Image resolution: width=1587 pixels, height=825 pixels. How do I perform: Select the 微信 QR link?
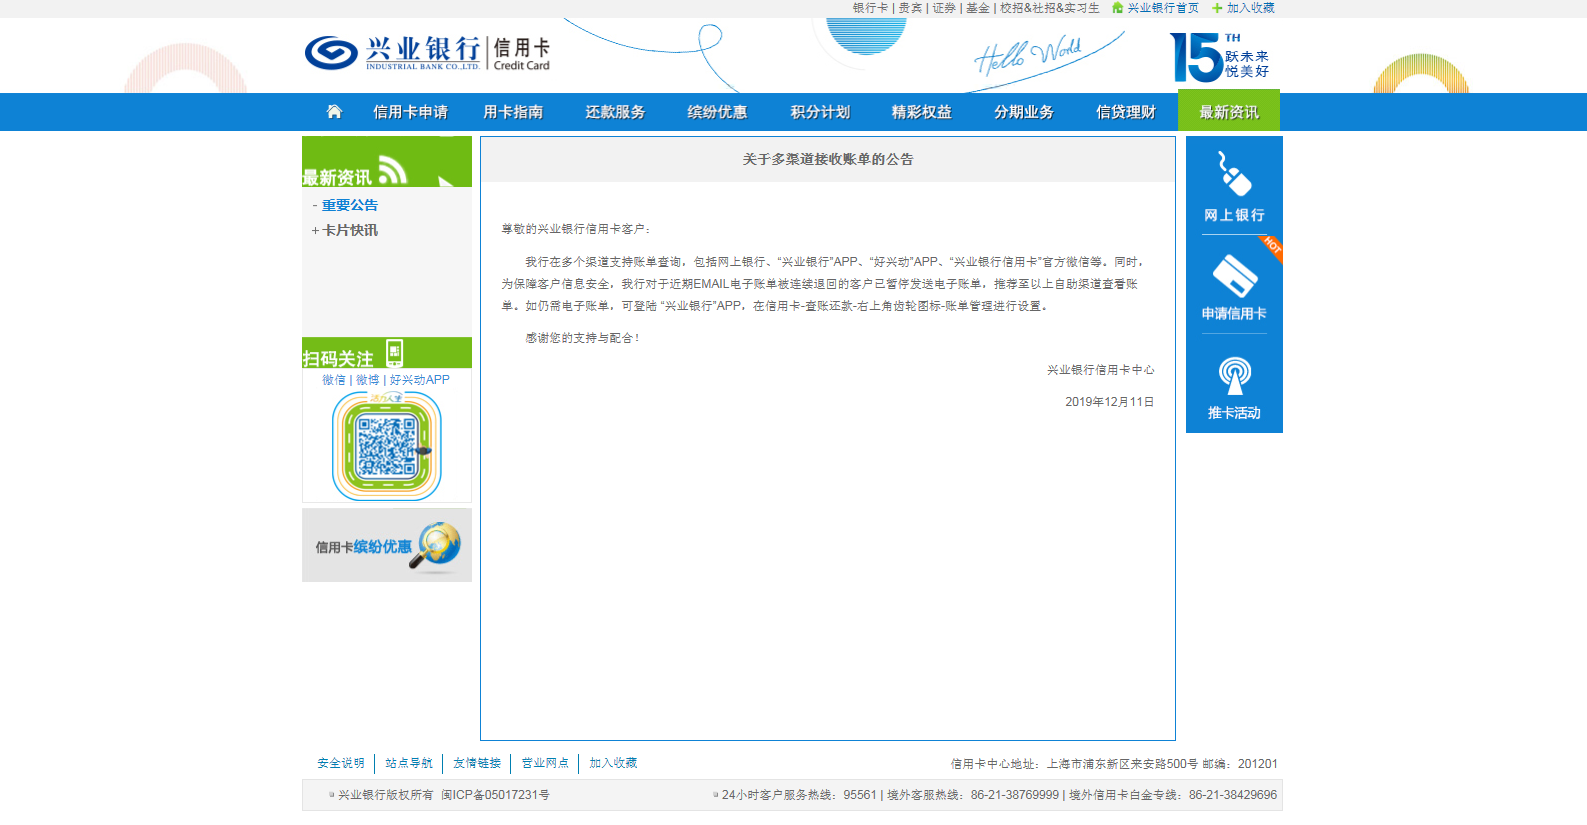pos(334,380)
